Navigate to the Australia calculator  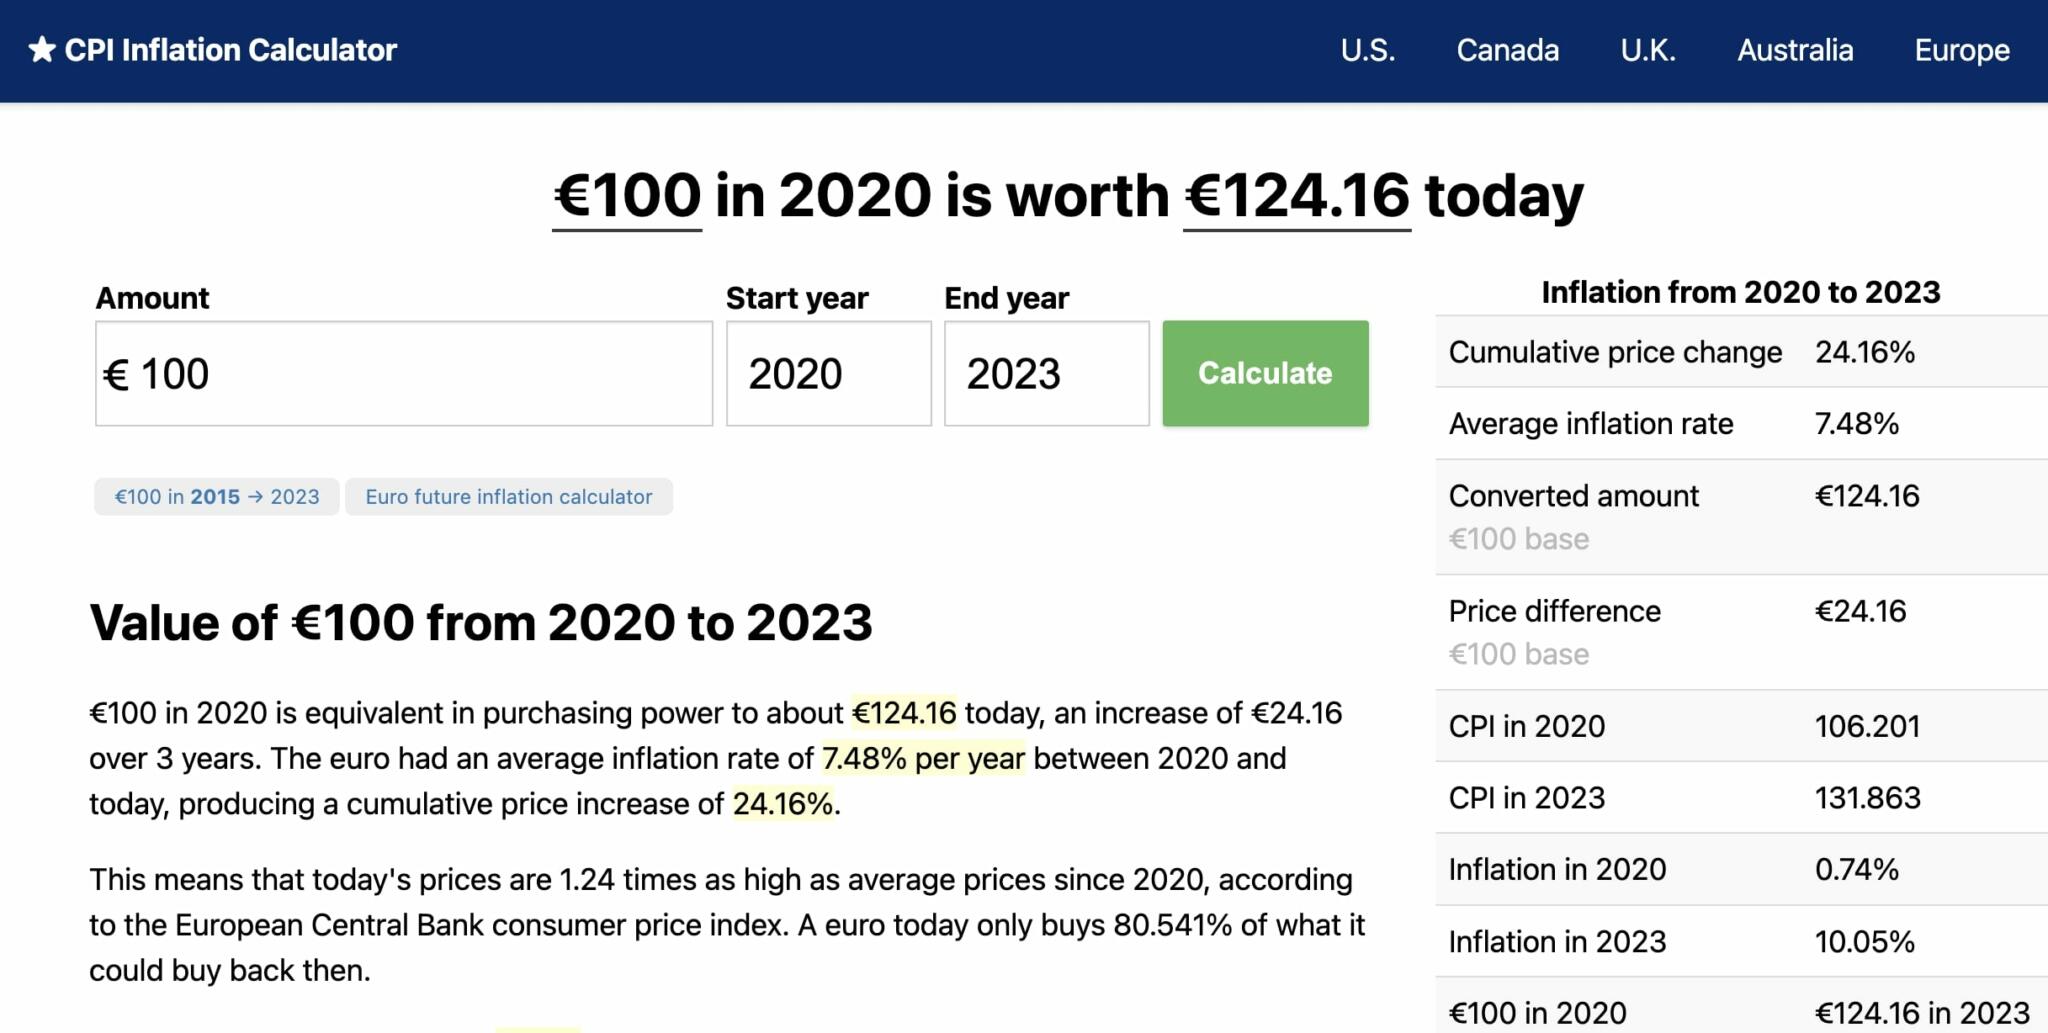1795,49
